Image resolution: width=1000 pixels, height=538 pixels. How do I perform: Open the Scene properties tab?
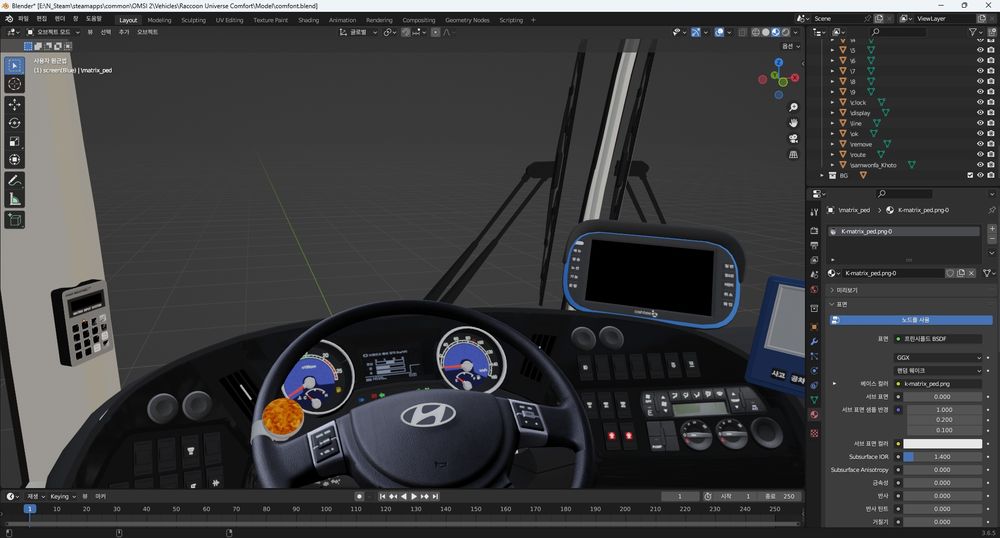[814, 275]
